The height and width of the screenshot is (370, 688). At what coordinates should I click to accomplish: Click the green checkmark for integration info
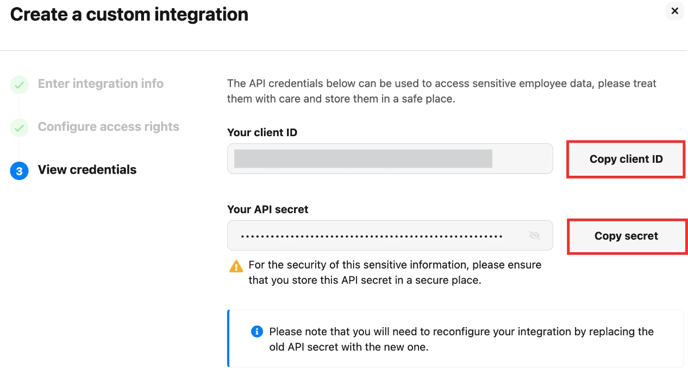coord(19,84)
